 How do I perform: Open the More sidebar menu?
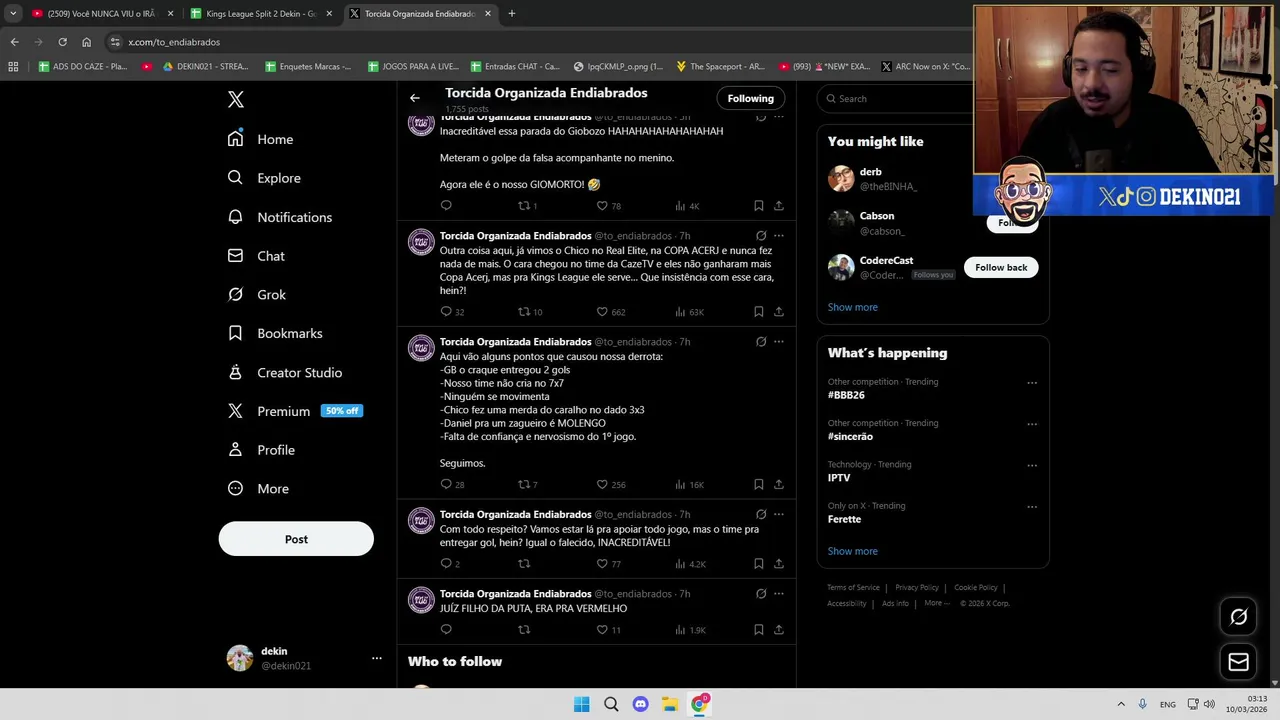click(x=258, y=489)
